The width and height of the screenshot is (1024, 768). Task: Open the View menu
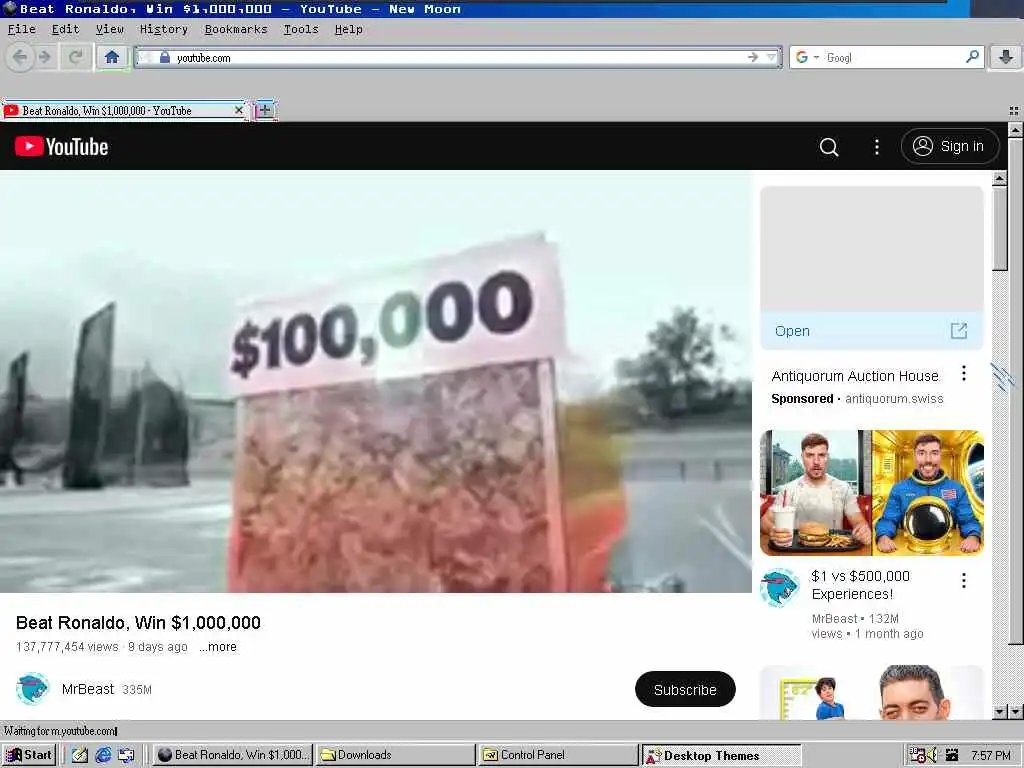[110, 29]
